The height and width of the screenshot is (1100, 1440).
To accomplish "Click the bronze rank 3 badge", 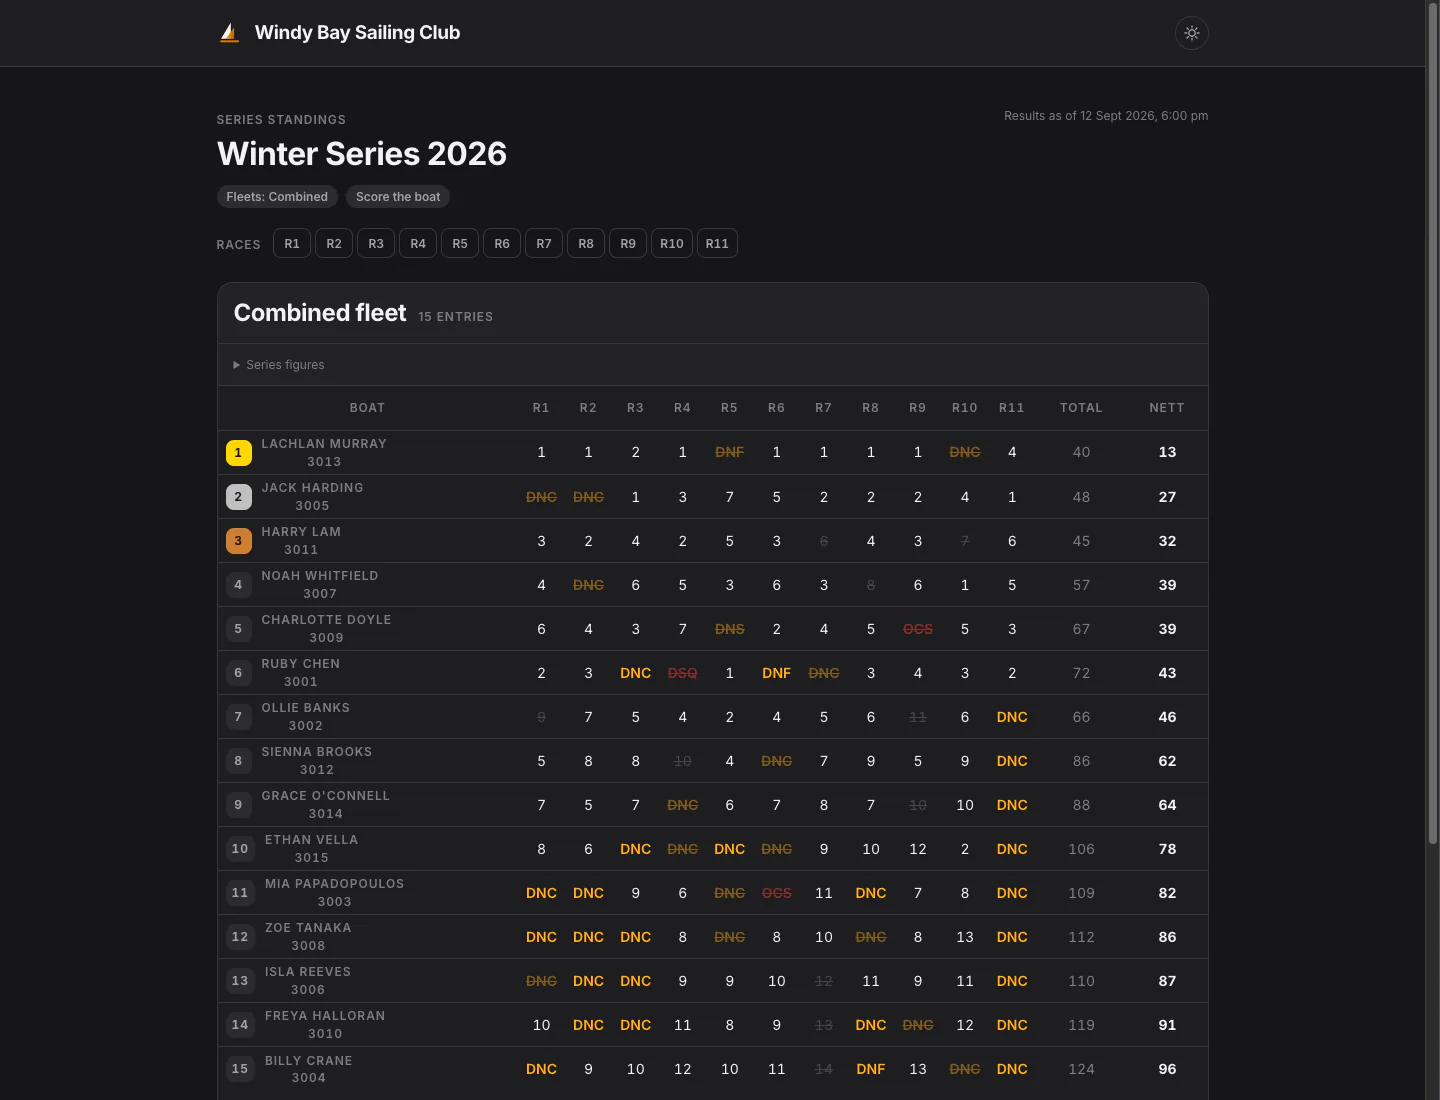I will click(x=238, y=541).
